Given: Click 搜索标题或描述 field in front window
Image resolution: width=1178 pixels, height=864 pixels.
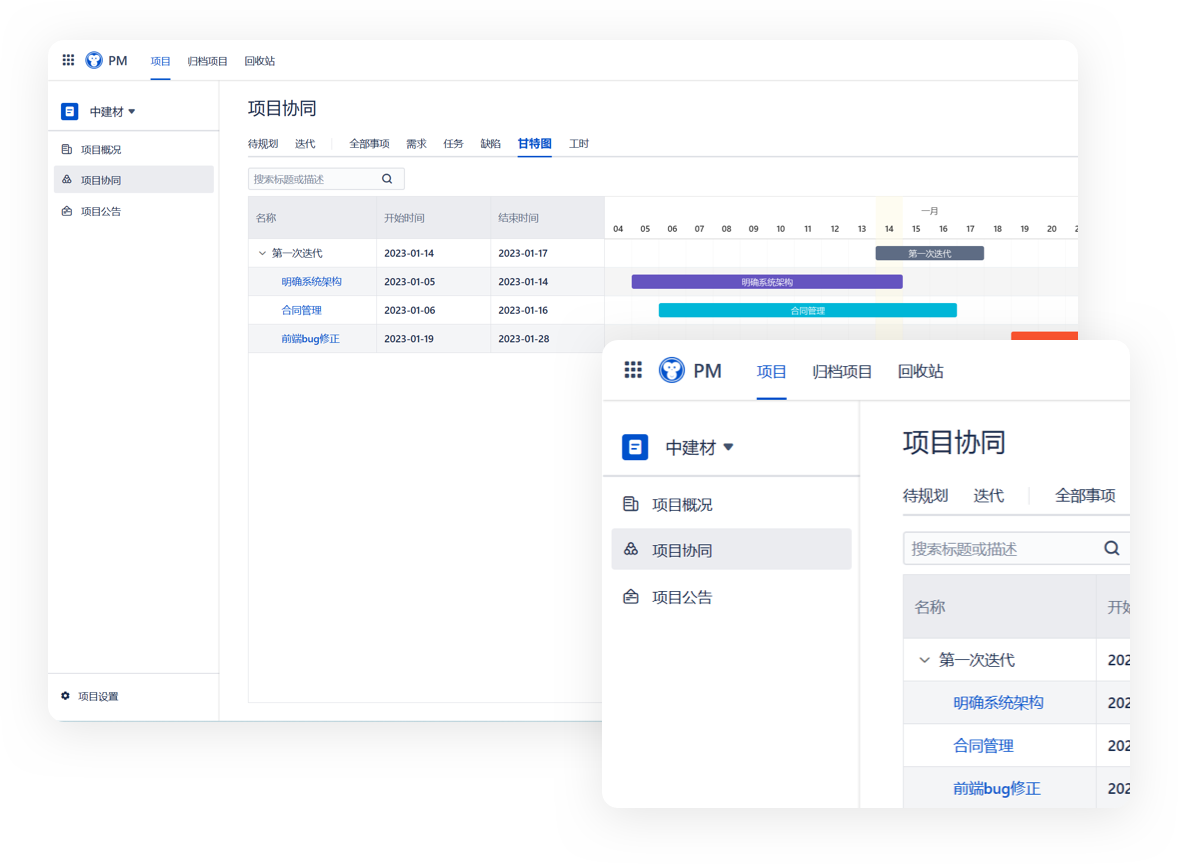Looking at the screenshot, I should pyautogui.click(x=1016, y=548).
